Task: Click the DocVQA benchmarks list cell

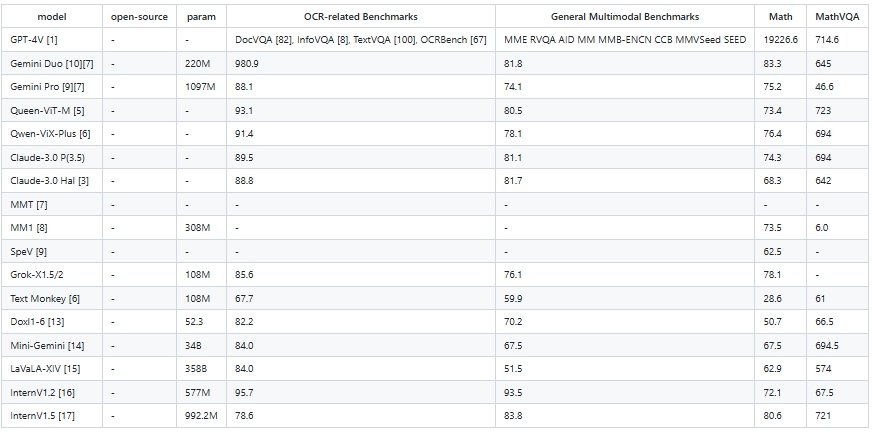Action: tap(360, 40)
